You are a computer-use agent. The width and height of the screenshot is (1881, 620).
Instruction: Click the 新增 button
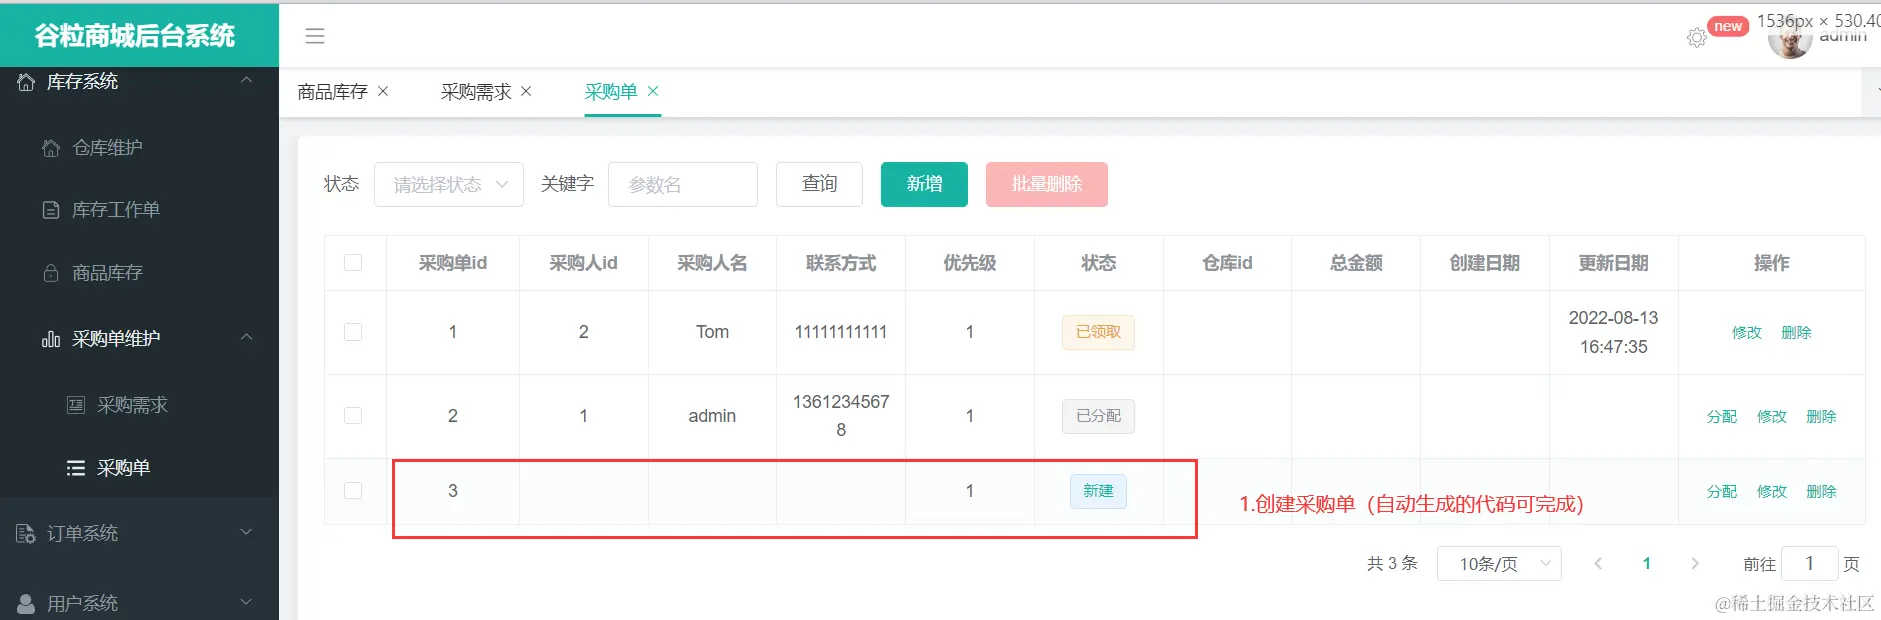tap(924, 184)
